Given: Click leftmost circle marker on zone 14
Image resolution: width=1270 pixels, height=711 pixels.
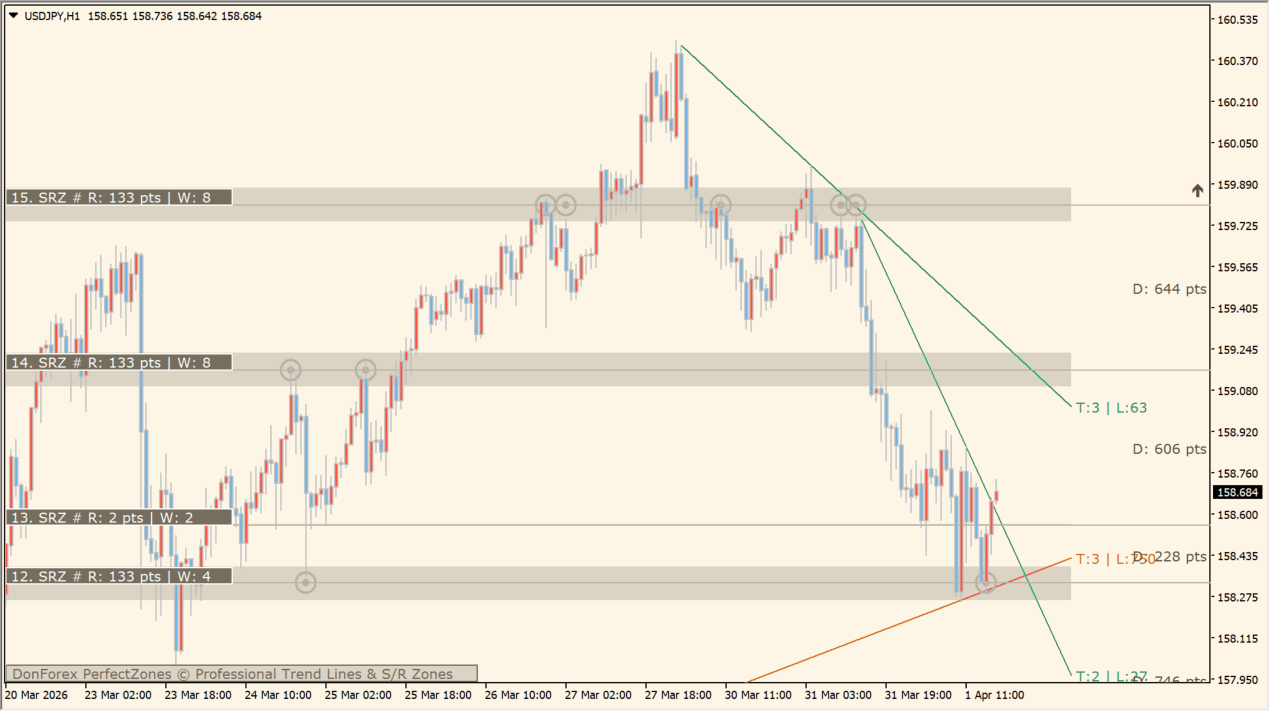Looking at the screenshot, I should pyautogui.click(x=290, y=371).
